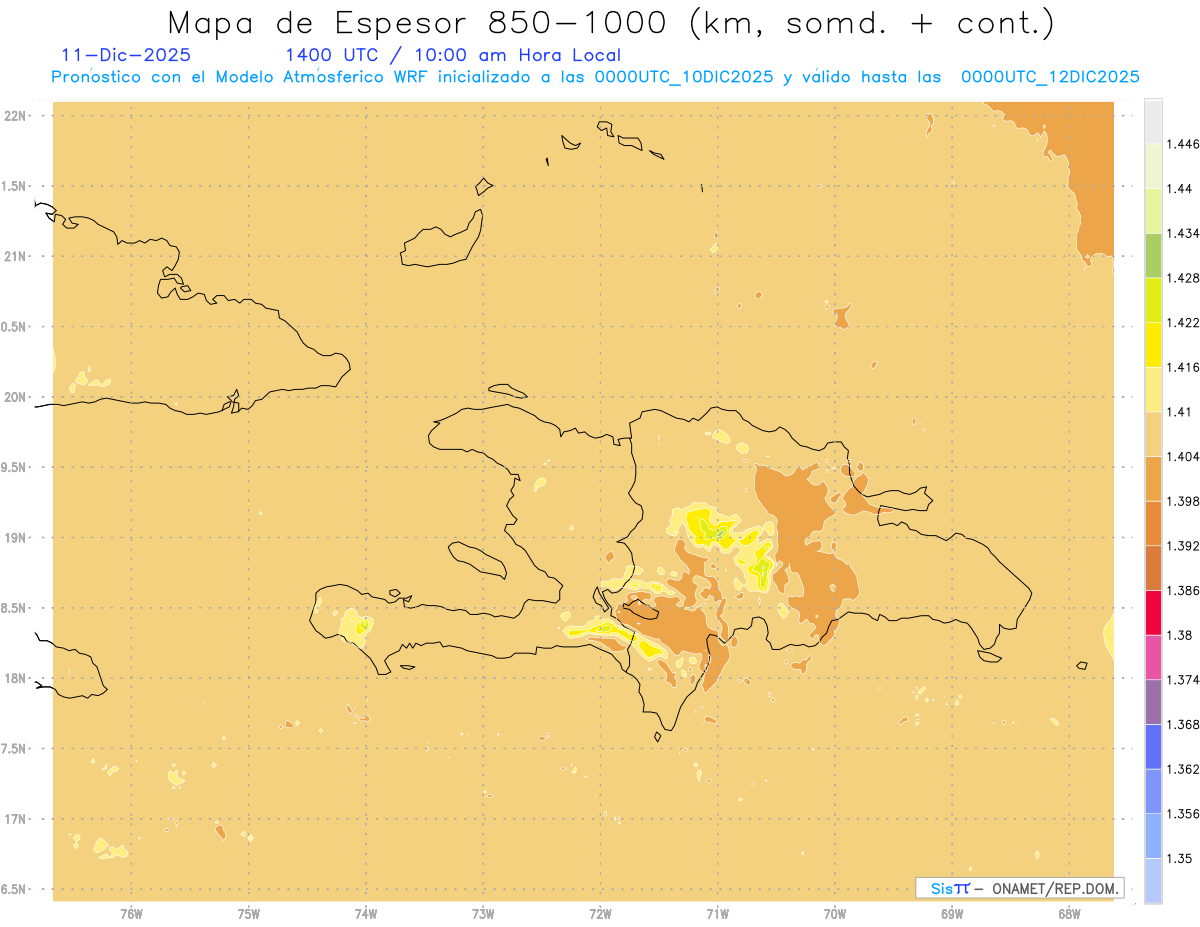The height and width of the screenshot is (927, 1200).
Task: Click the legend value 1.35
Action: pos(1180,858)
